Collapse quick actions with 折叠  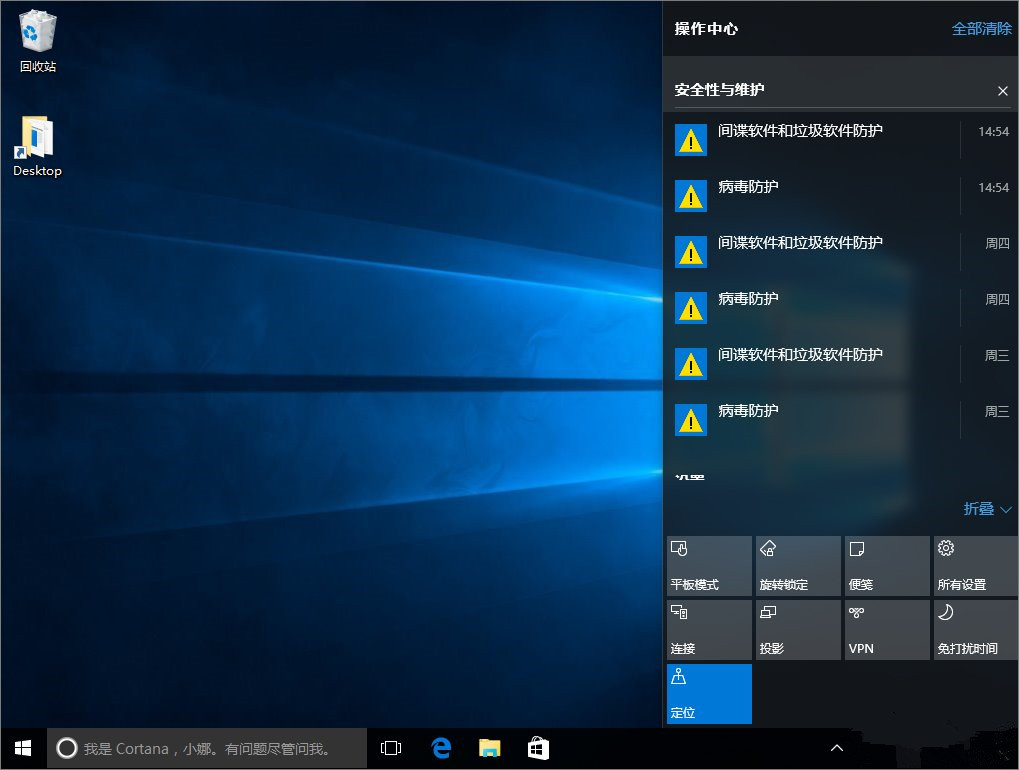[x=987, y=509]
